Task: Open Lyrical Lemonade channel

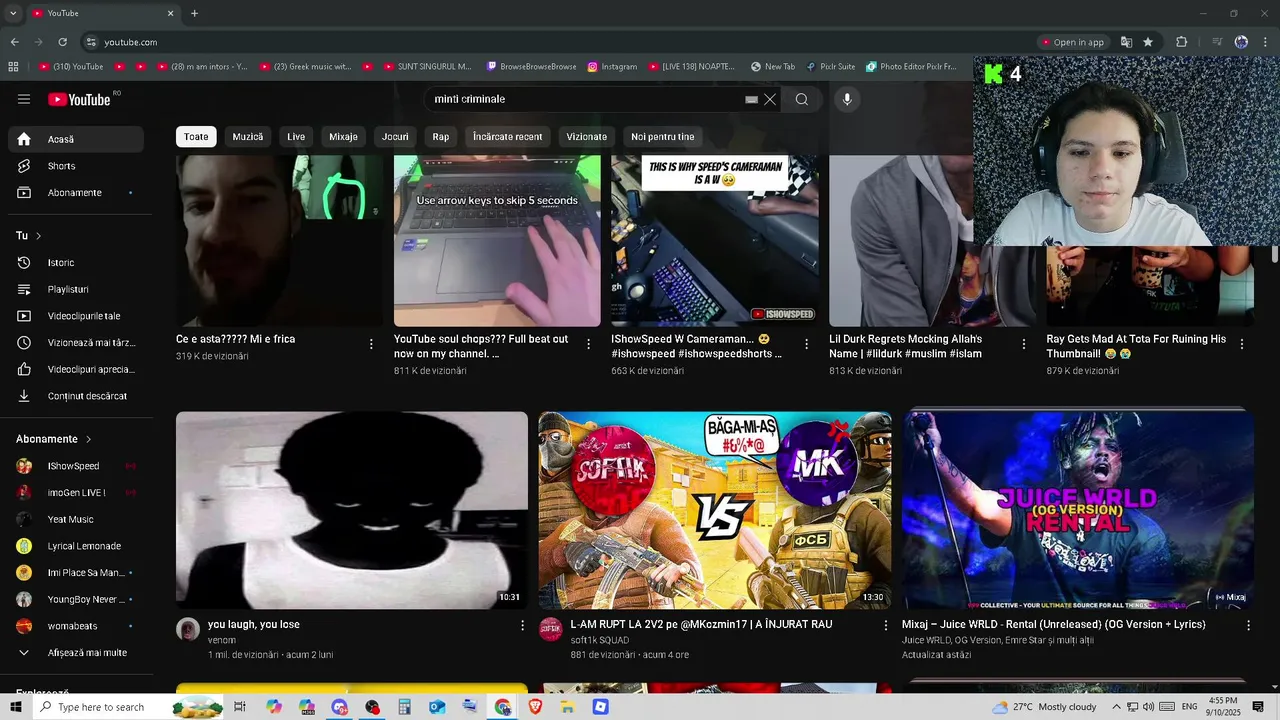Action: [x=75, y=546]
